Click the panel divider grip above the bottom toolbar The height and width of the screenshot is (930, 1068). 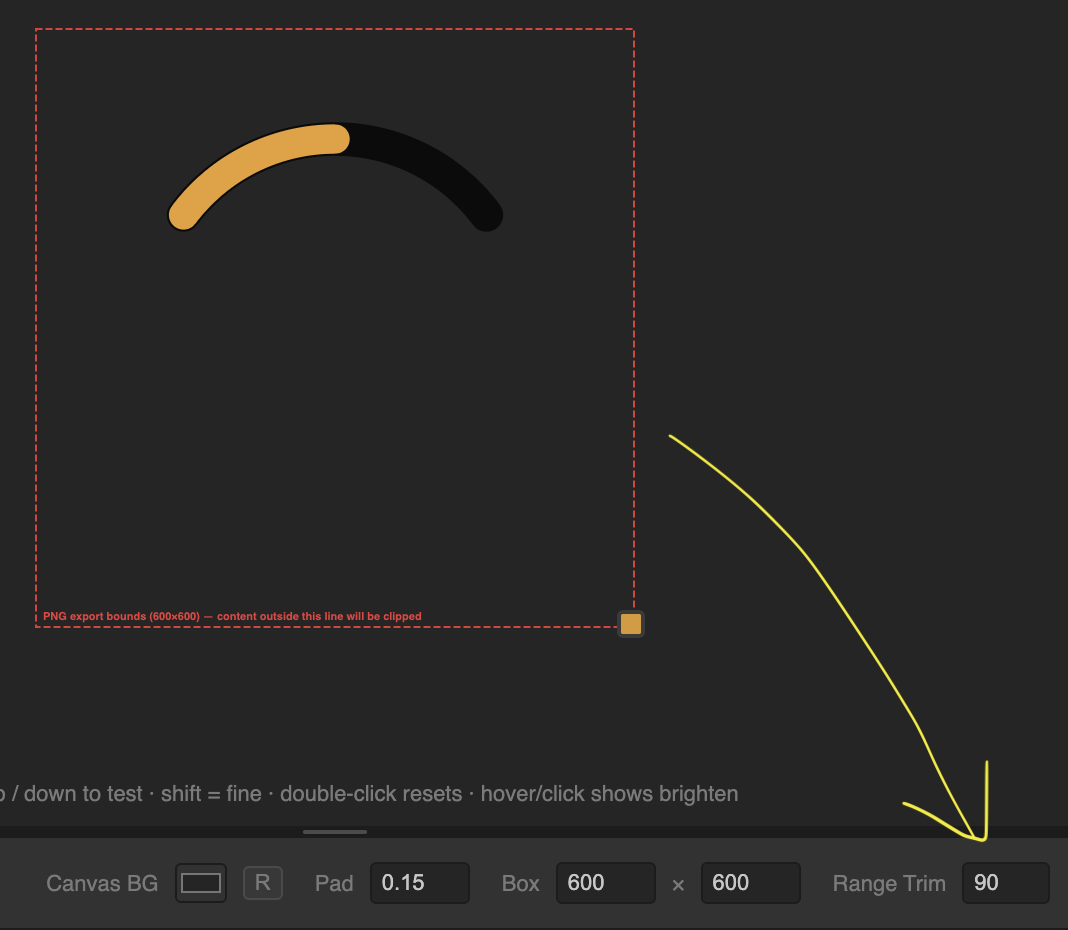[x=335, y=832]
